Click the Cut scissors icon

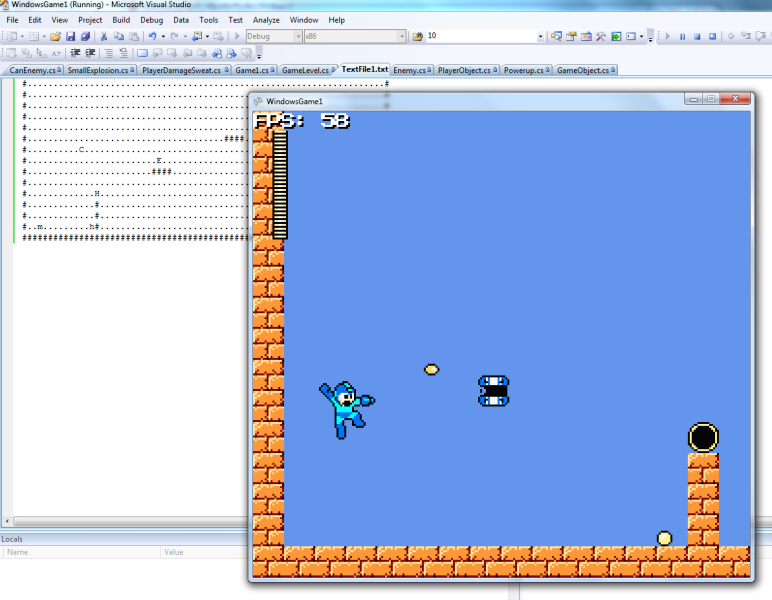[x=104, y=36]
